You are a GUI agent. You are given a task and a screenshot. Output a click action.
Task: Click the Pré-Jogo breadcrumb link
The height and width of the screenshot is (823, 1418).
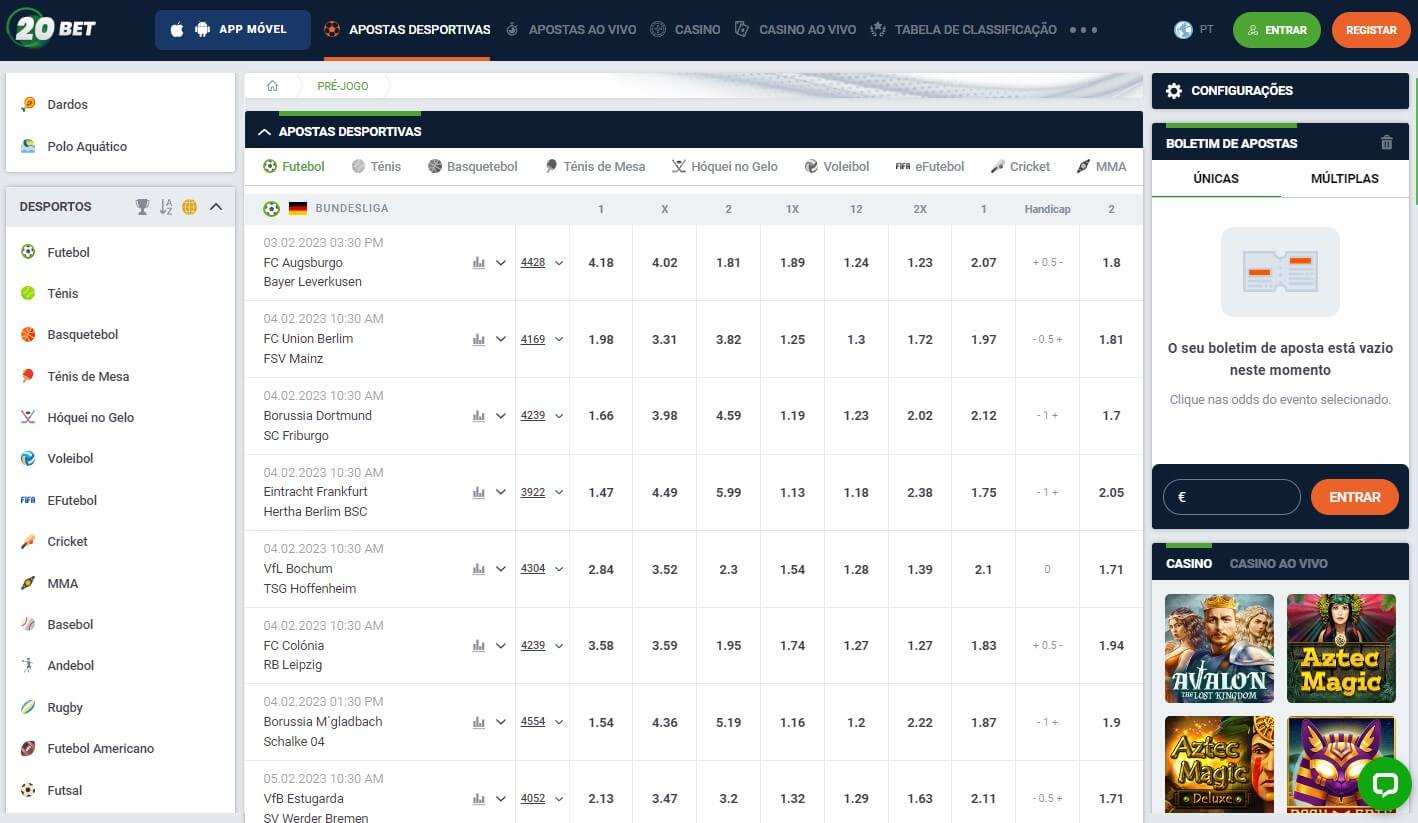(343, 86)
